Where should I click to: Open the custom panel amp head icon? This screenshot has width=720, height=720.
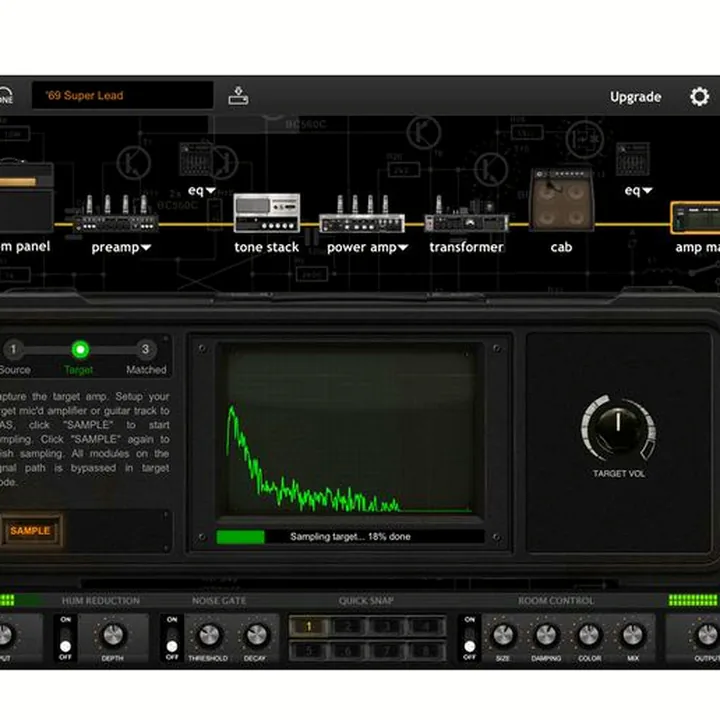pos(27,195)
